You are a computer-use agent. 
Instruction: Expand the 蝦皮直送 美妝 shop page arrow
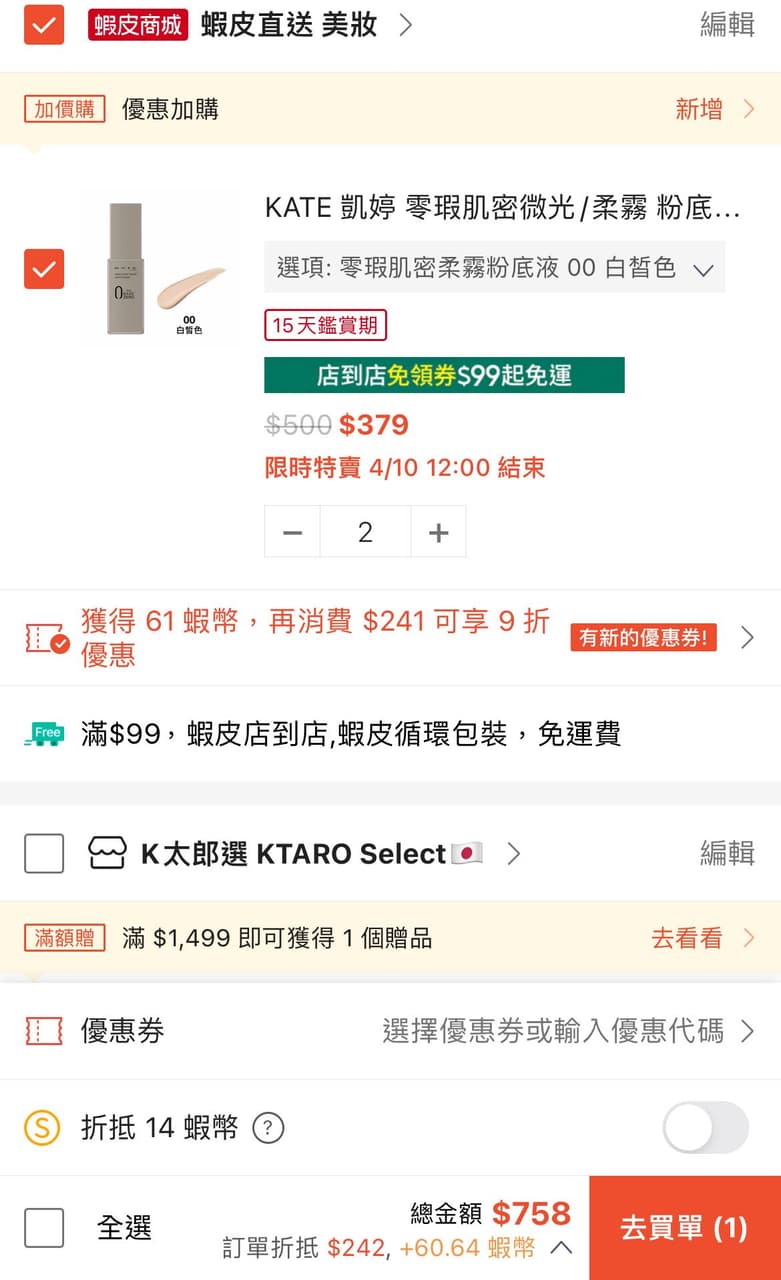405,25
